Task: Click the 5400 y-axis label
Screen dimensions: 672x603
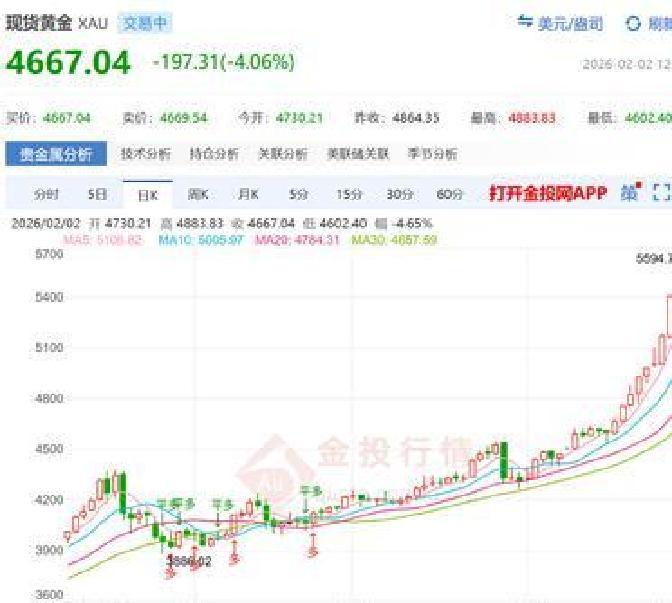Action: pos(49,297)
